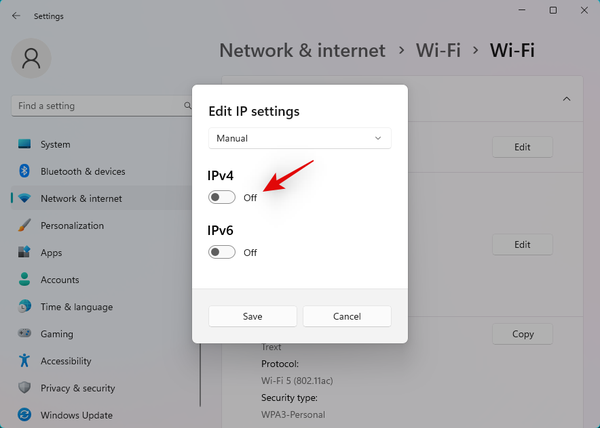Click Cancel in Edit IP settings dialog
The height and width of the screenshot is (428, 600).
tap(347, 316)
